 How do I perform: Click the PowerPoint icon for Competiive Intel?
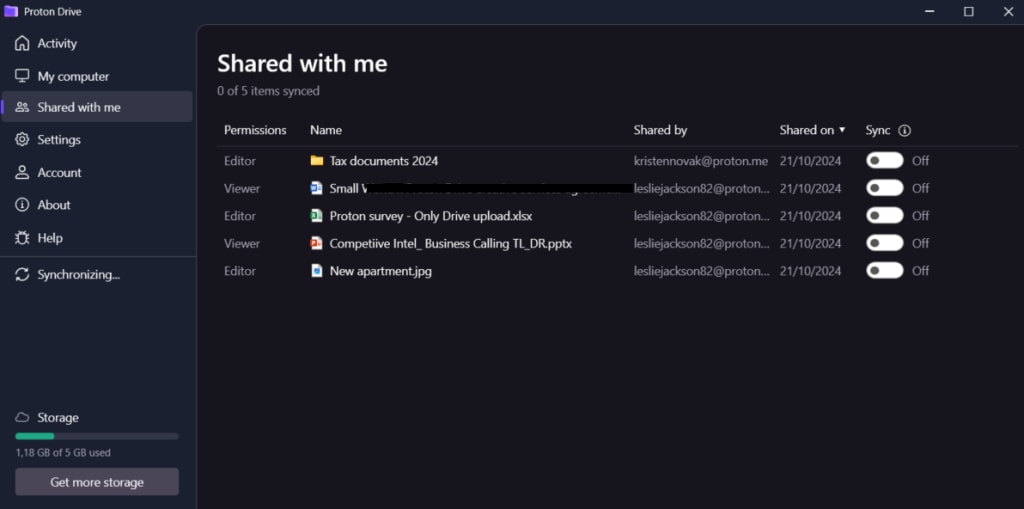(317, 243)
